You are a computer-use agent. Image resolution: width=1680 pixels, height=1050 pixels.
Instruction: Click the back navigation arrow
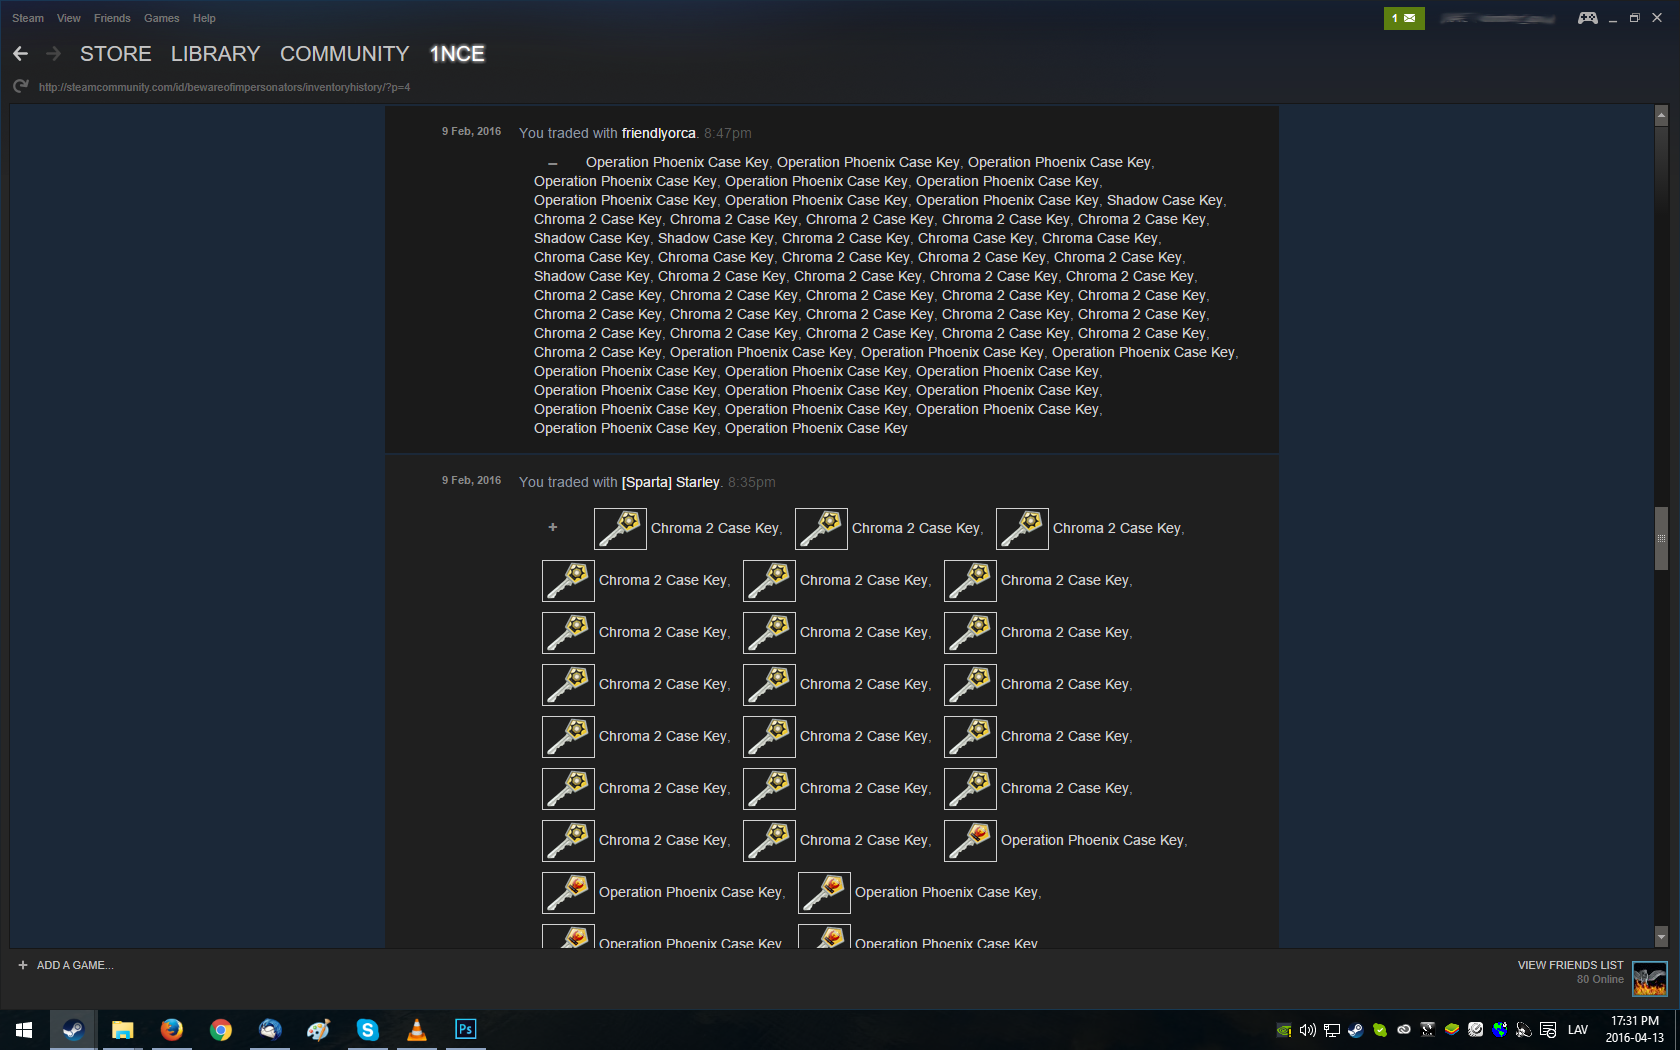click(21, 54)
